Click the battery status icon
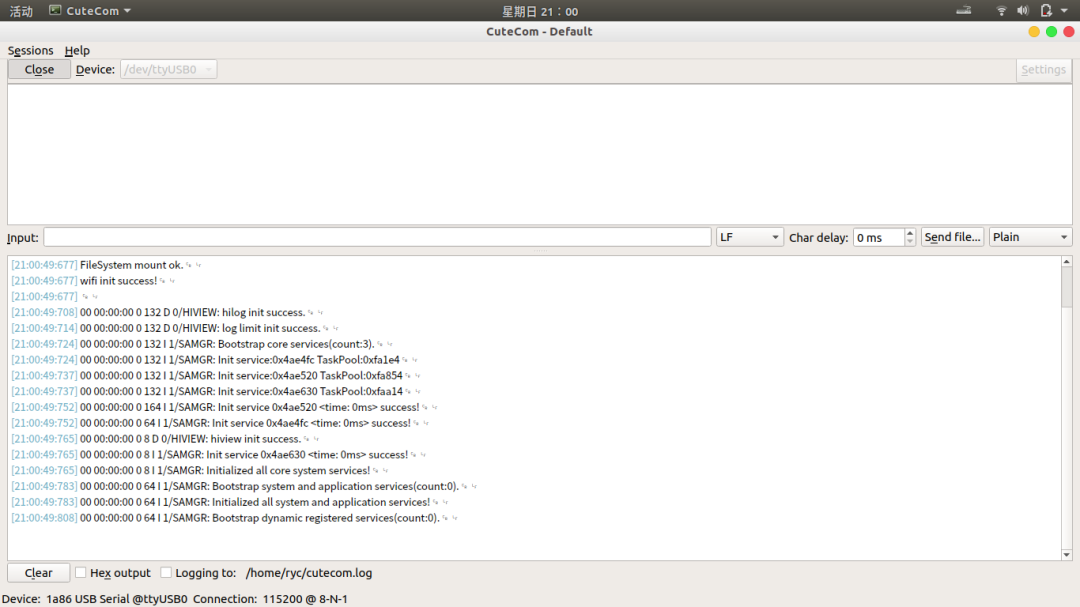The width and height of the screenshot is (1080, 607). click(1046, 10)
